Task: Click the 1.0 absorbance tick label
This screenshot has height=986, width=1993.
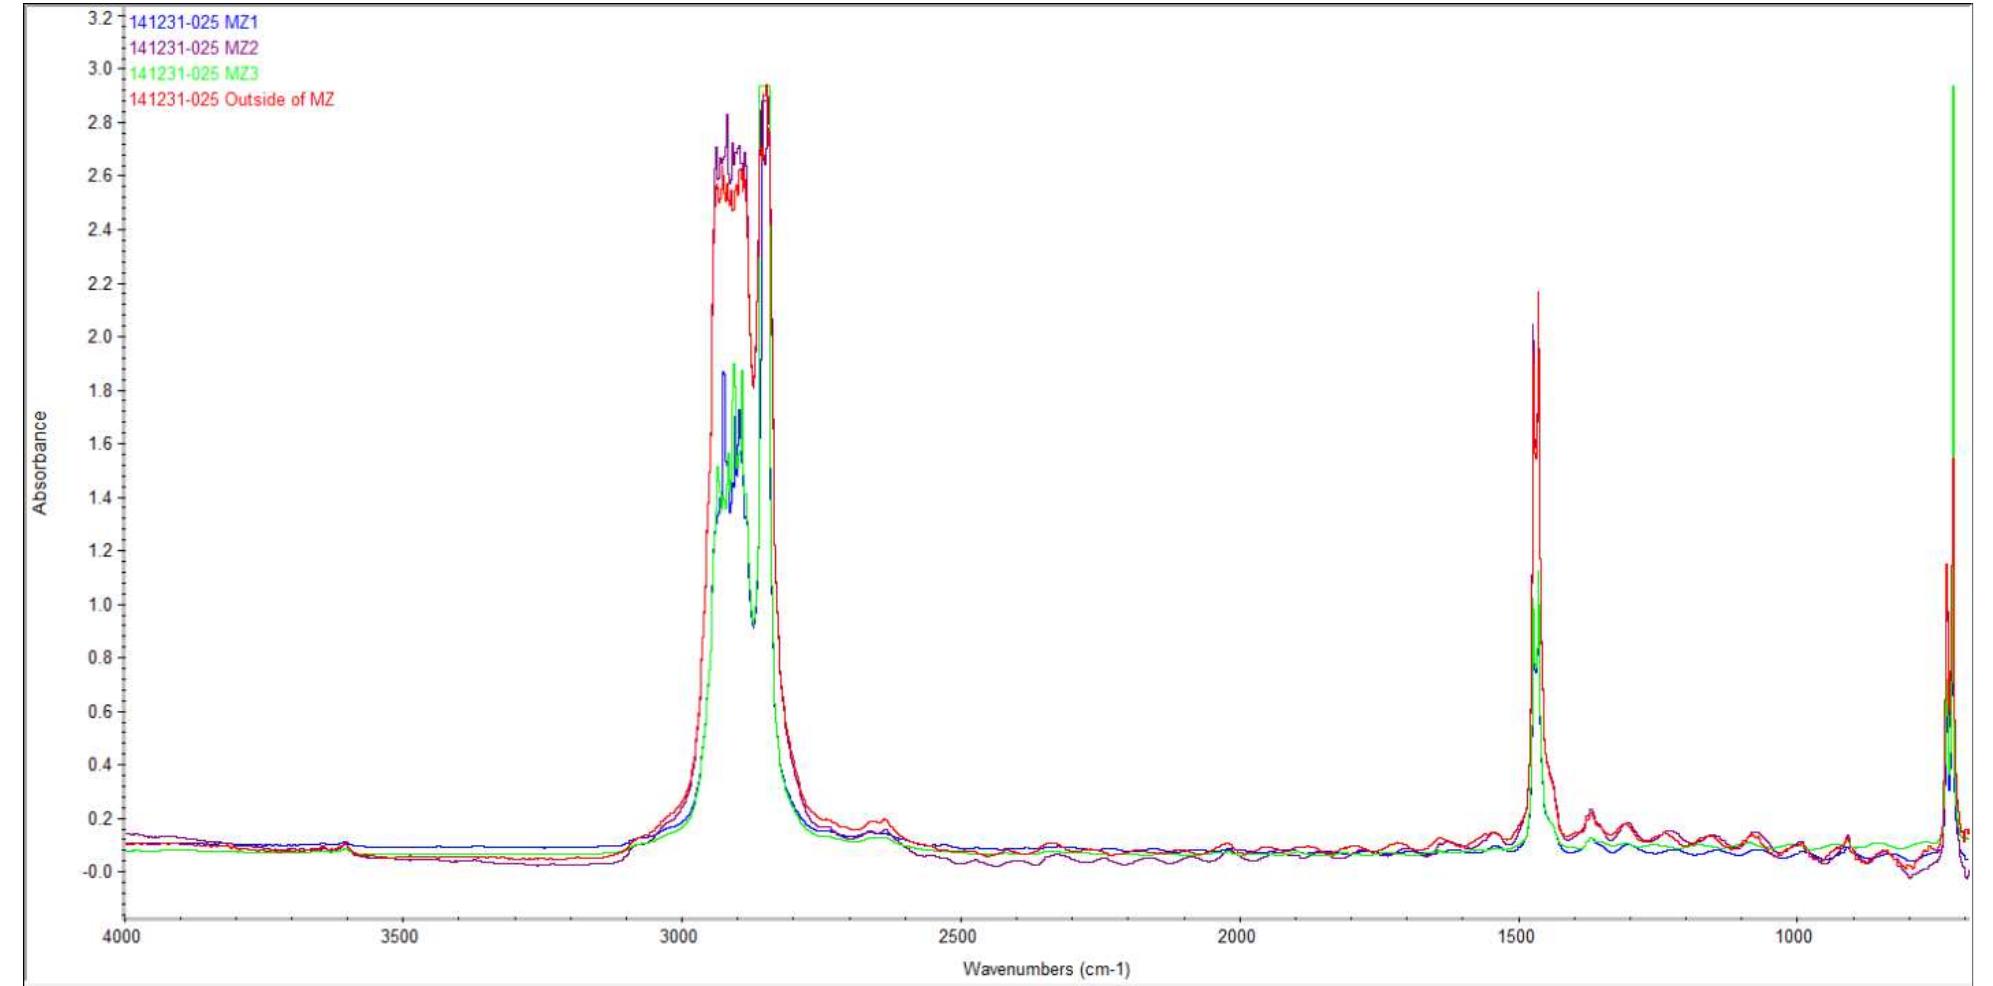Action: pyautogui.click(x=100, y=605)
